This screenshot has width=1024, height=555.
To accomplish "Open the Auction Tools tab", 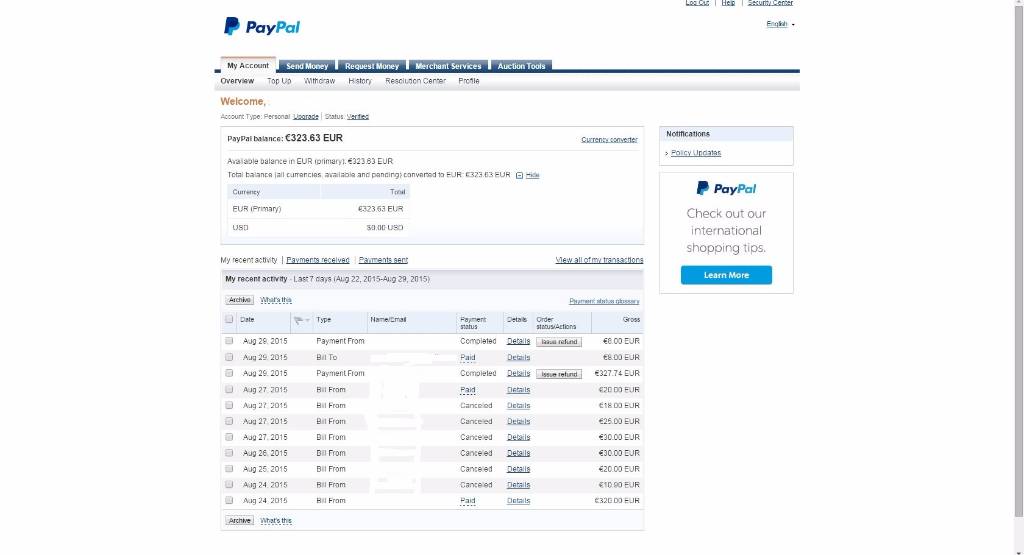I will tap(521, 66).
